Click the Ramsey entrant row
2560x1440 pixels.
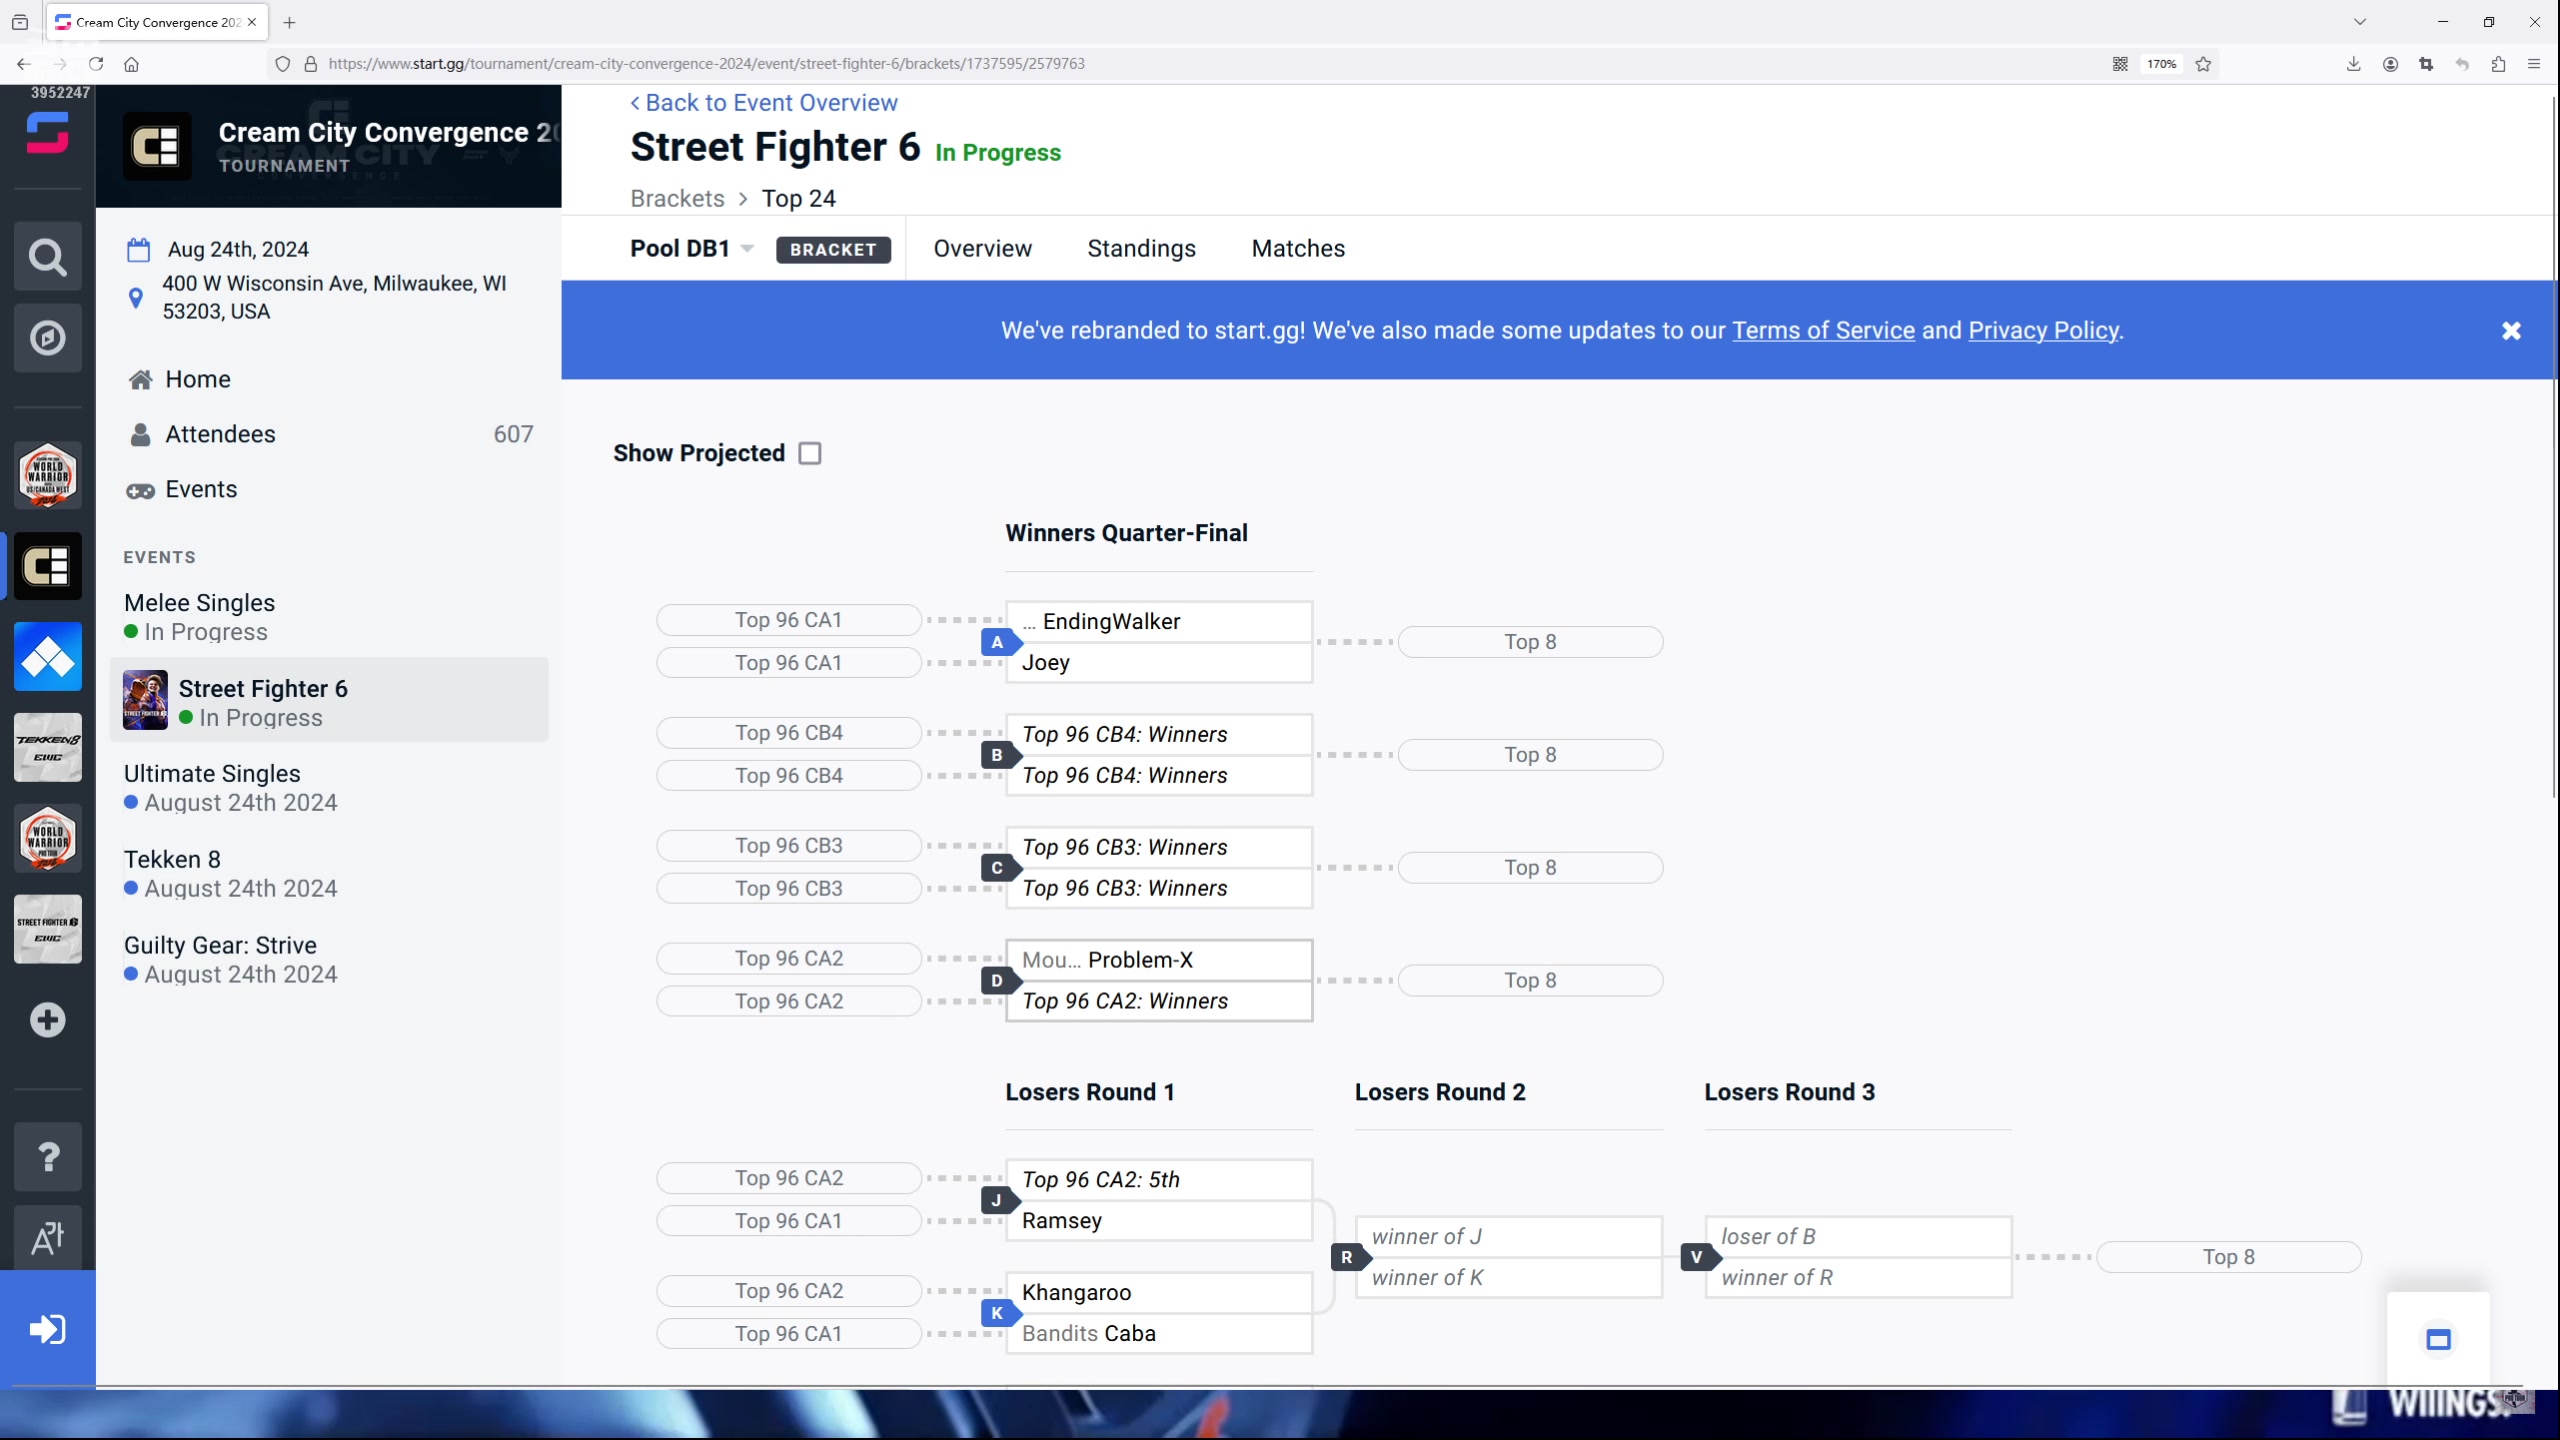[x=1159, y=1221]
